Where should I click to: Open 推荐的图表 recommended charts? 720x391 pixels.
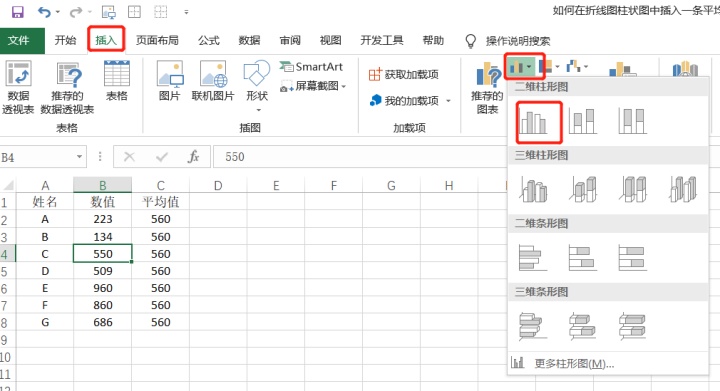(x=487, y=87)
